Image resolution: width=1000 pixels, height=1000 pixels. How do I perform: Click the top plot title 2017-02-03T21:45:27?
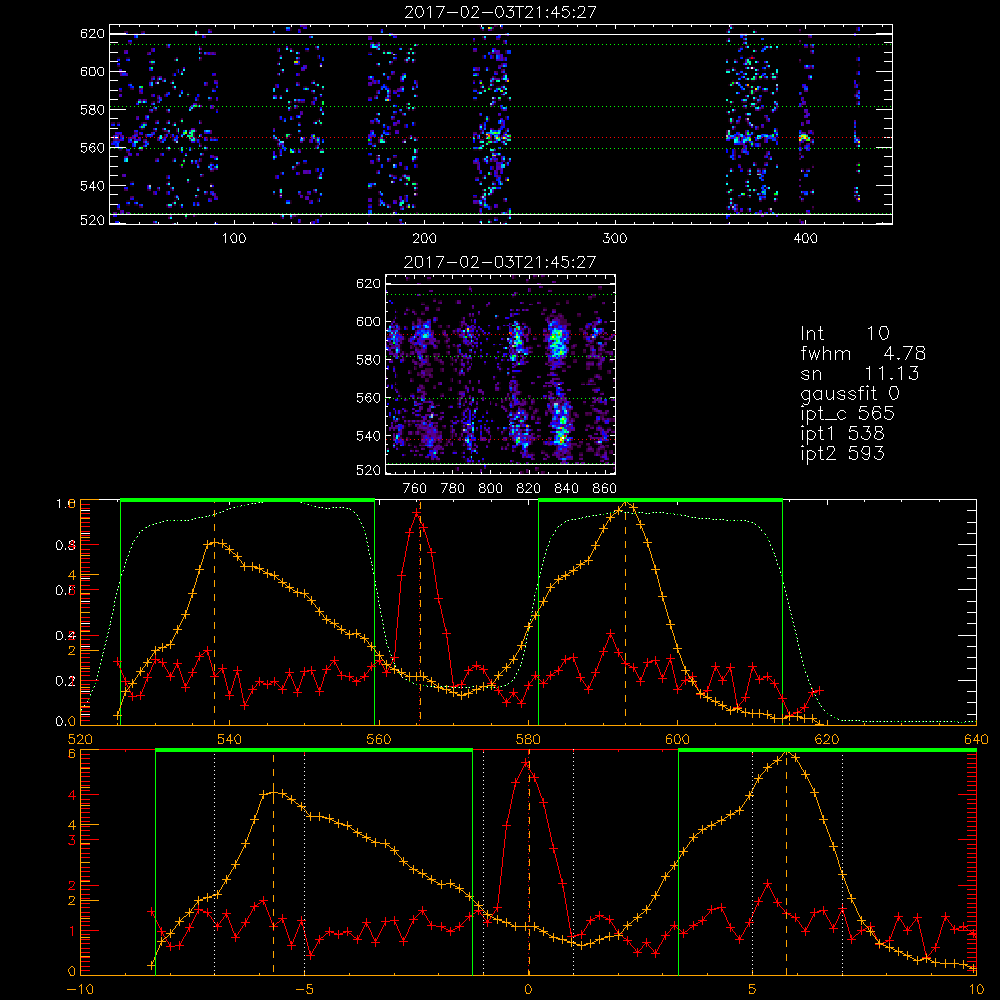[x=500, y=12]
